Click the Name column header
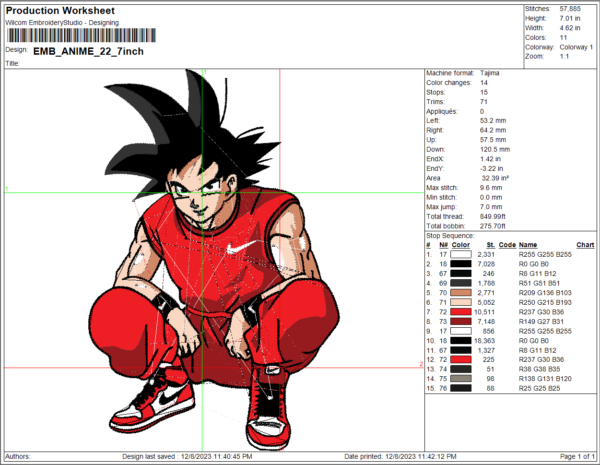The width and height of the screenshot is (600, 465). click(528, 245)
